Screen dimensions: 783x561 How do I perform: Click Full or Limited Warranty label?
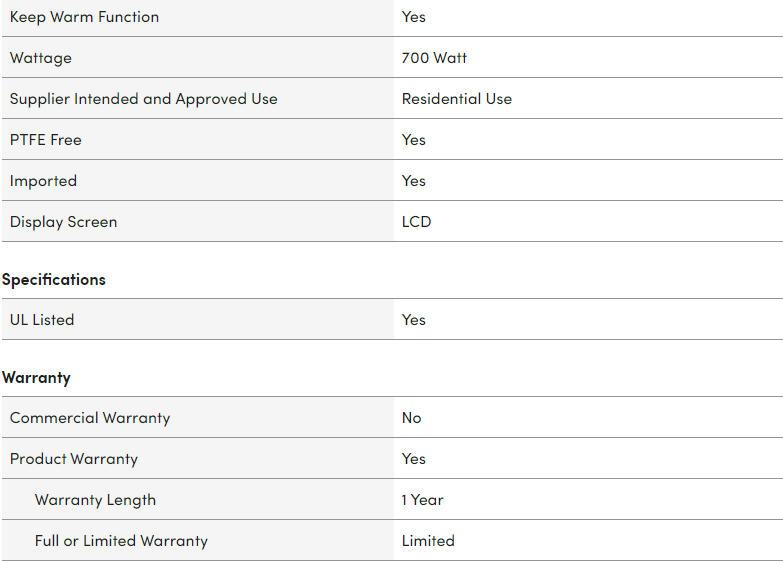(x=121, y=541)
